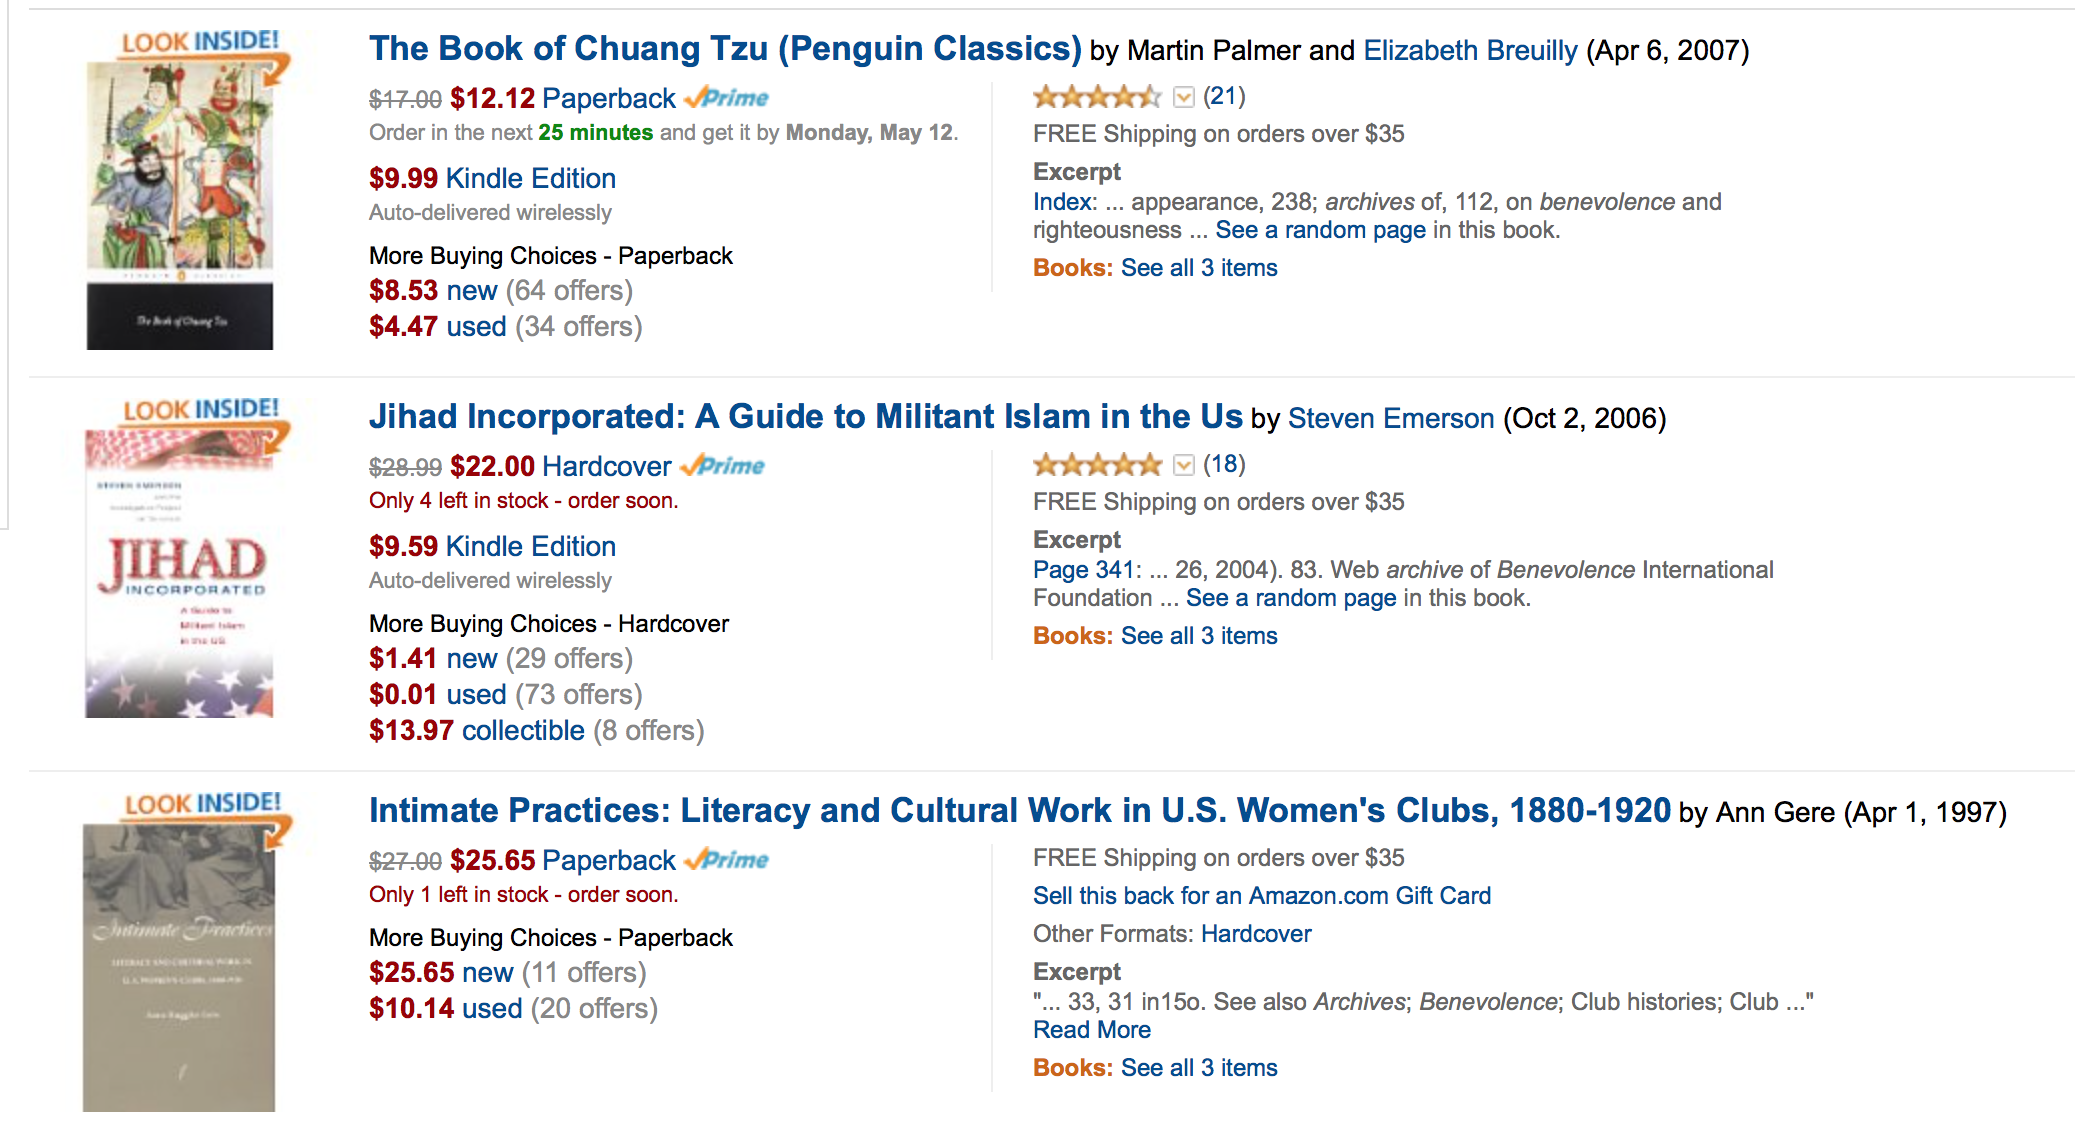Open the Chuang Tzu star rating icon

coord(1096,97)
